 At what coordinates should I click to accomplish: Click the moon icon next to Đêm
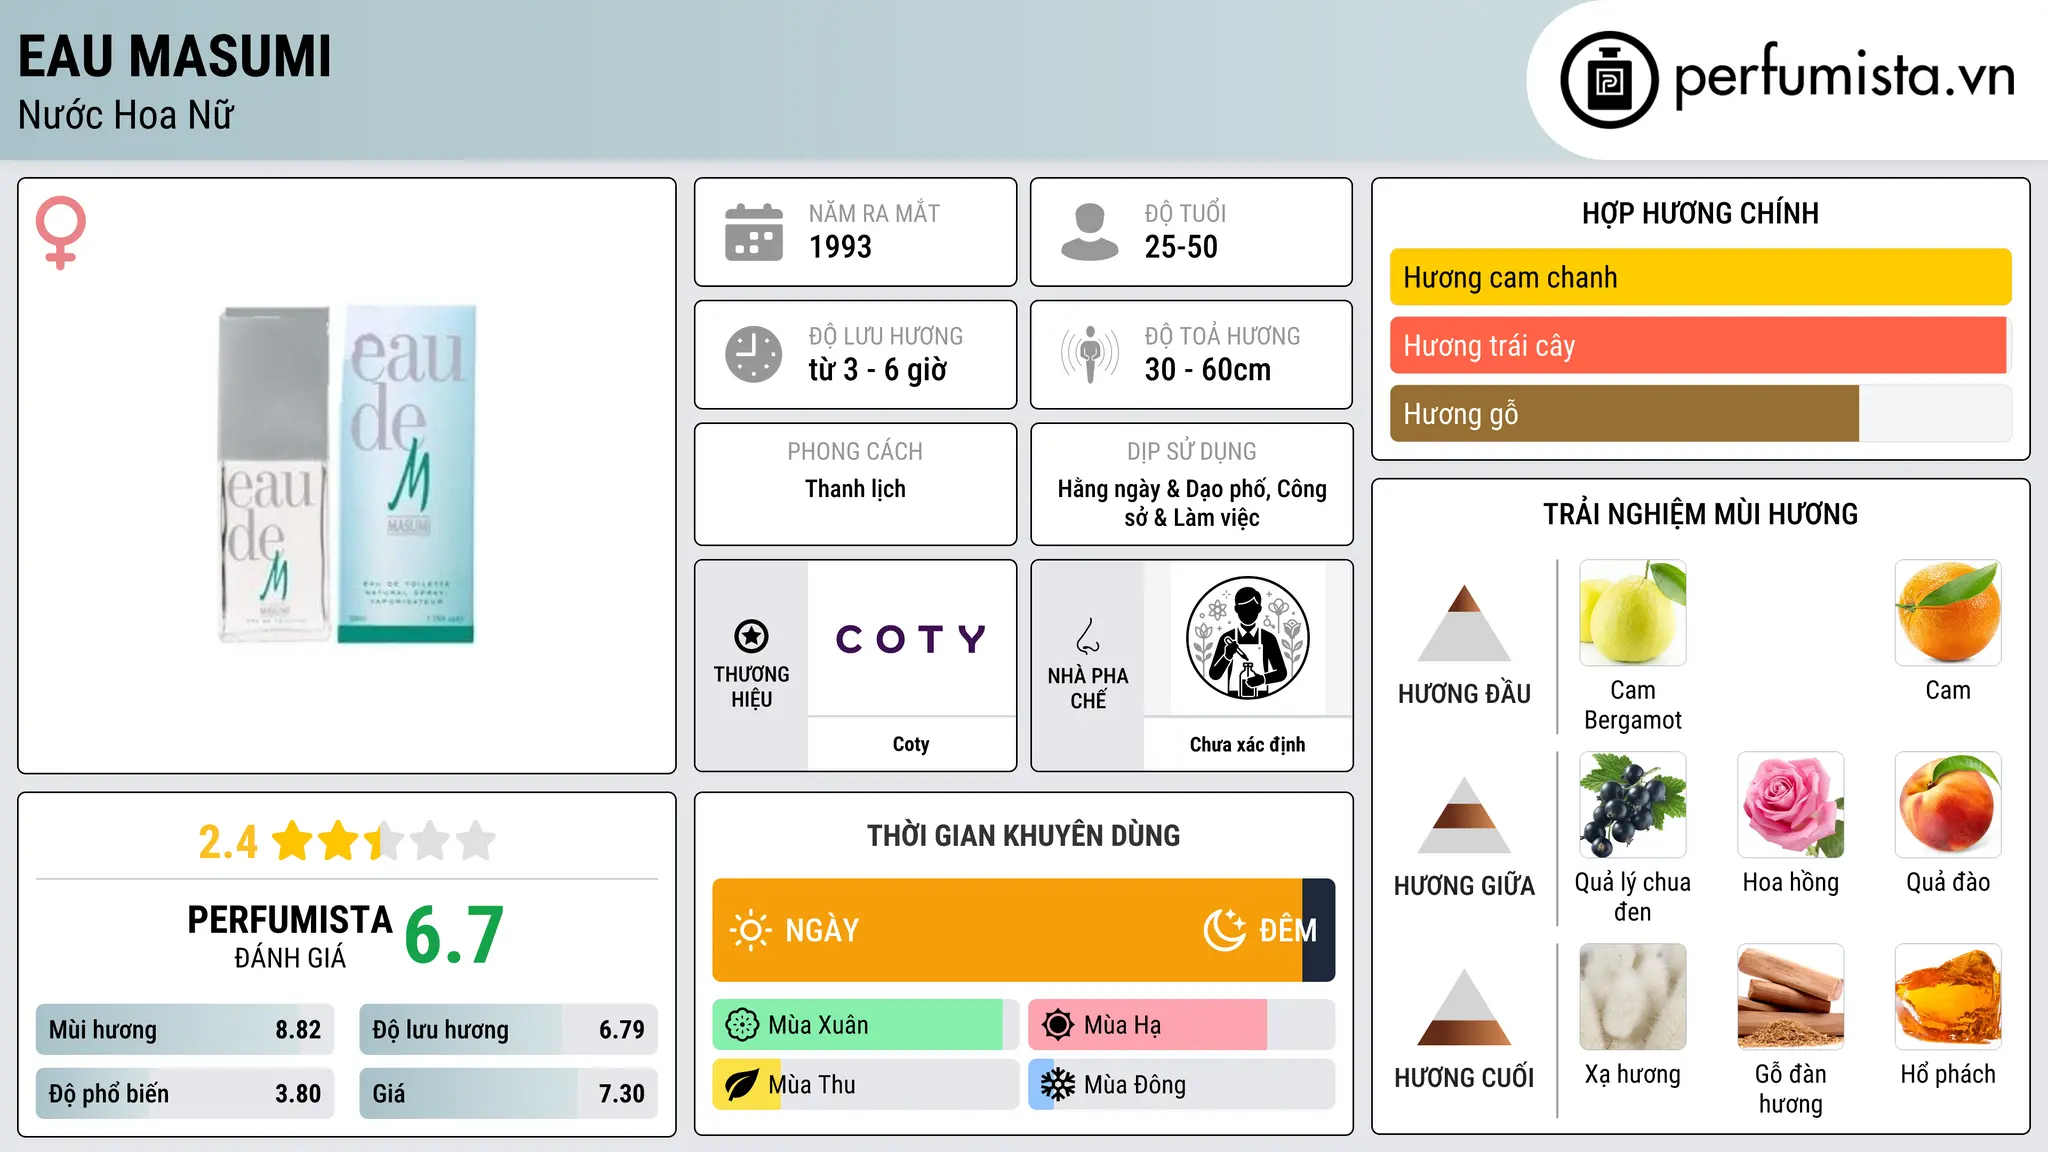coord(1225,930)
